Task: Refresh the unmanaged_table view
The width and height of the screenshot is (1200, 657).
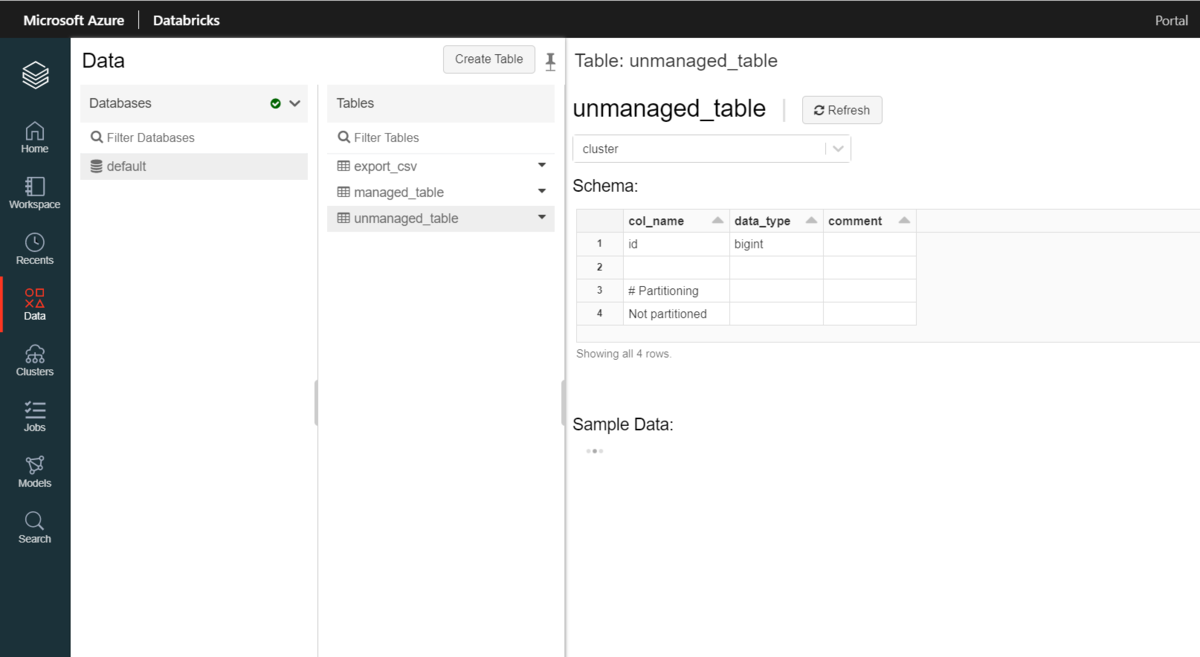Action: point(842,110)
